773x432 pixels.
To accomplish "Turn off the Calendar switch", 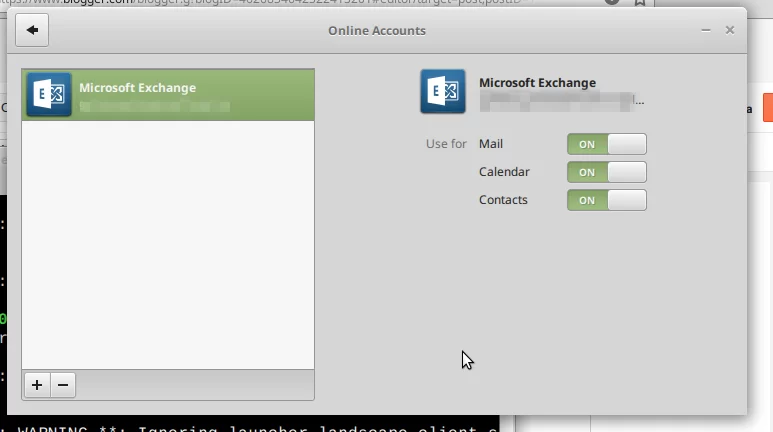I will 606,172.
